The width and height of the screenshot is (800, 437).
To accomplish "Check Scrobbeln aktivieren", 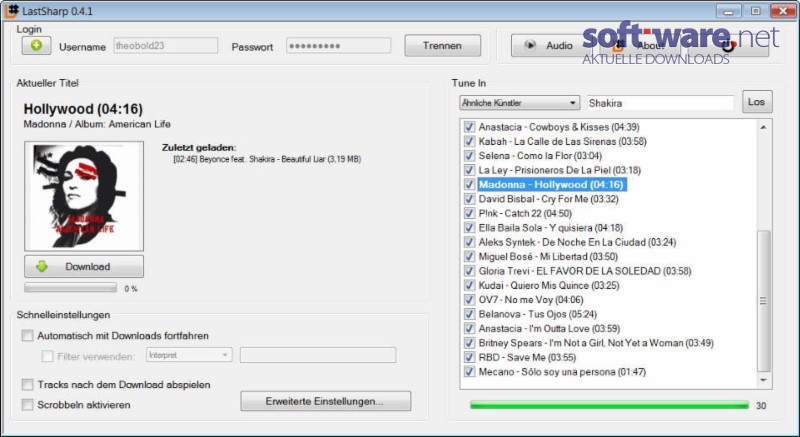I will point(27,404).
